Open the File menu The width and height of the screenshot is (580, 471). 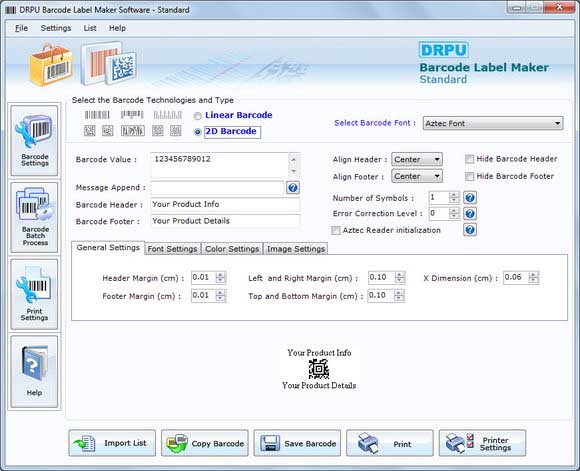[x=21, y=28]
